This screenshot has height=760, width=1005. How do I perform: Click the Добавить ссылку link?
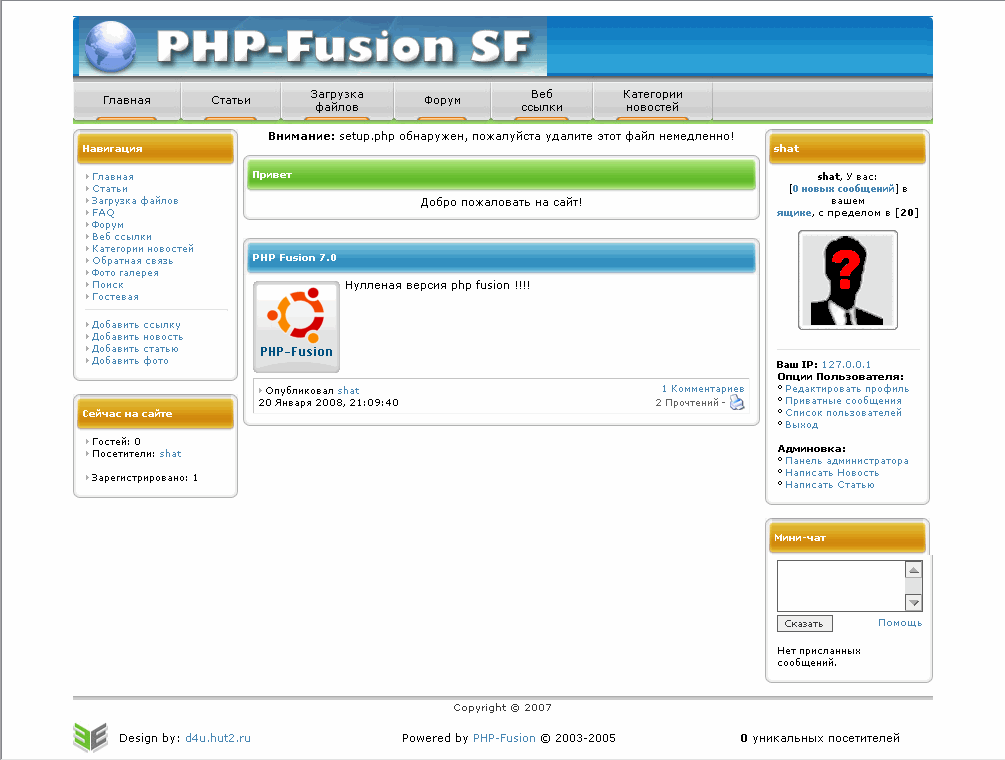(x=137, y=325)
